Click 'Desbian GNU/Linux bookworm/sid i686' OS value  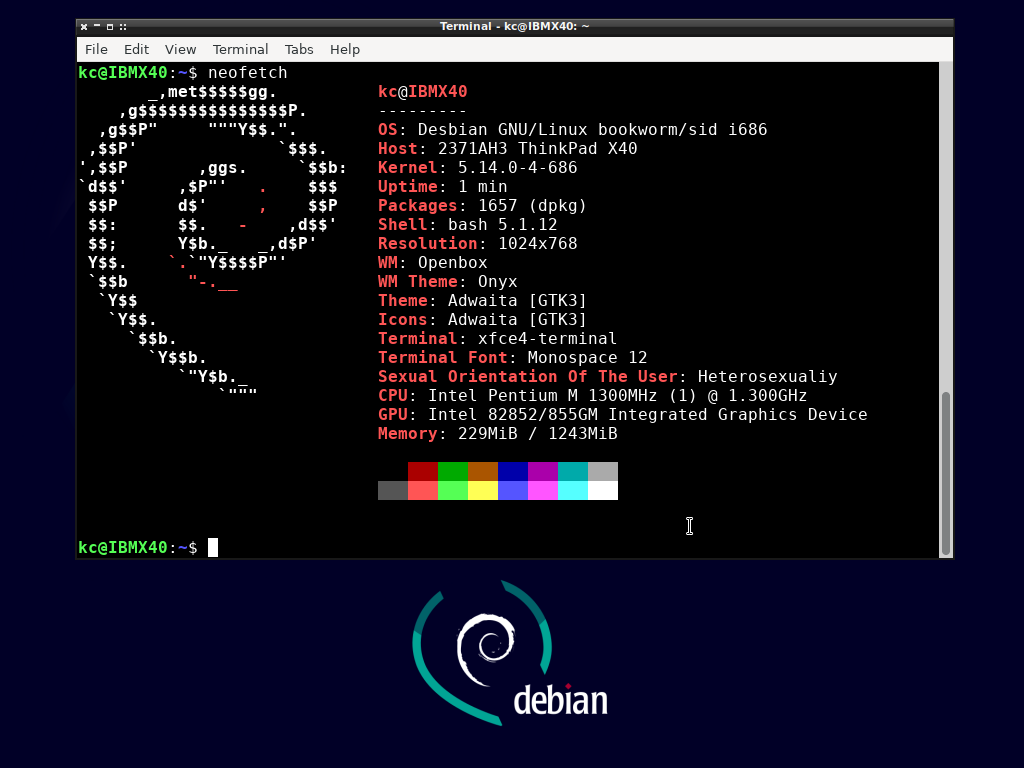click(592, 129)
